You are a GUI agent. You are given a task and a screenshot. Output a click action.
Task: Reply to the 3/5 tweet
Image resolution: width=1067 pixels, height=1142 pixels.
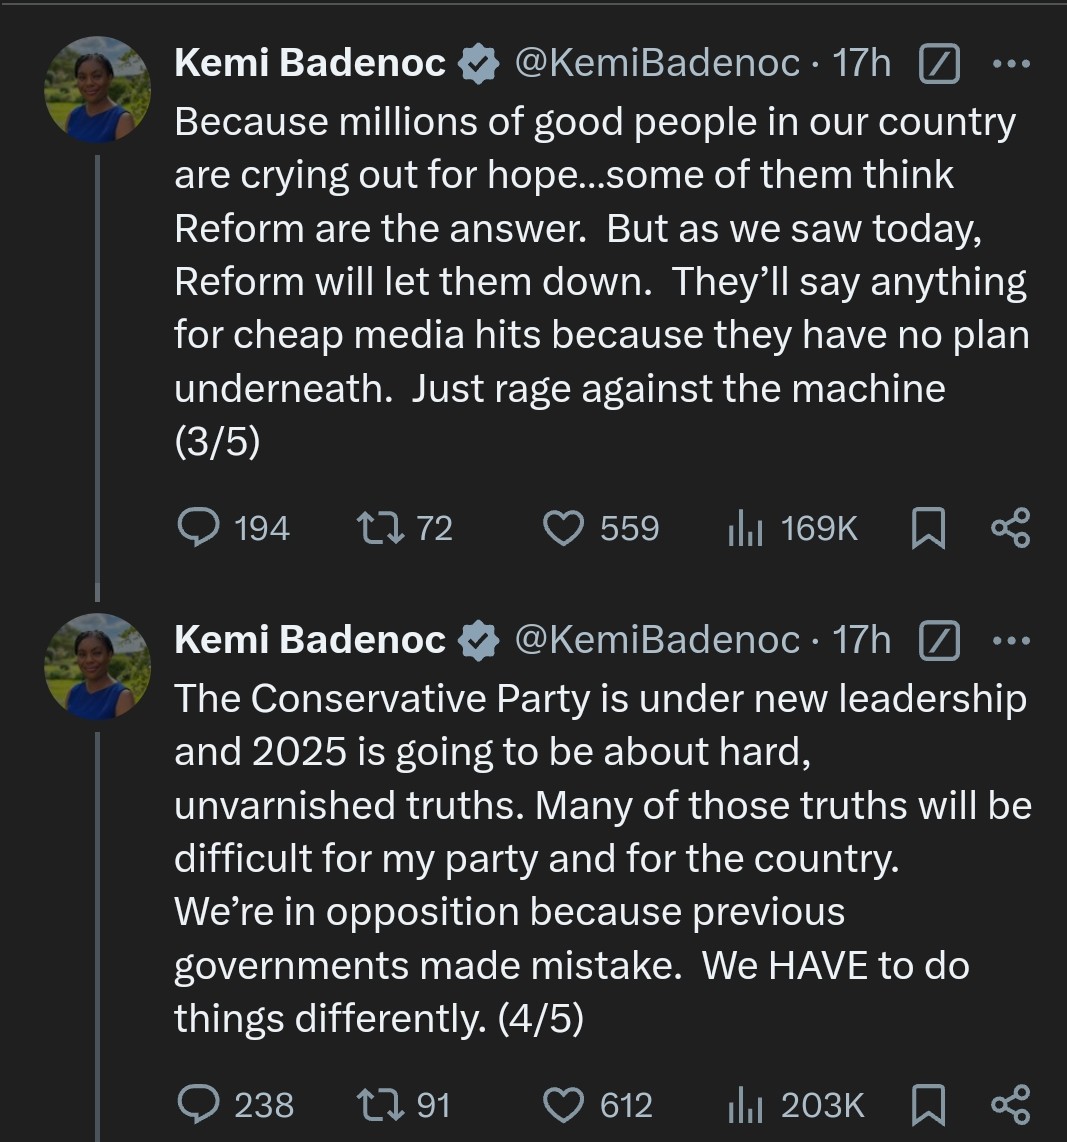198,527
